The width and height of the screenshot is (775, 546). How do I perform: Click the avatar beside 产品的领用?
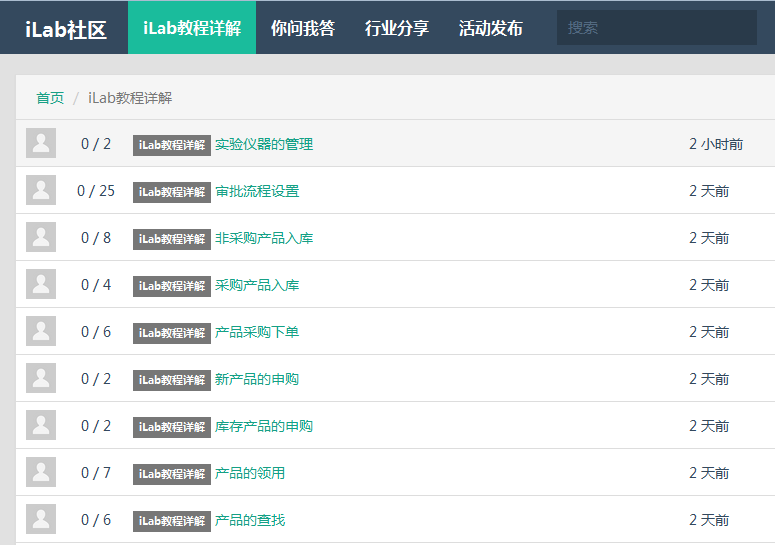[x=41, y=473]
